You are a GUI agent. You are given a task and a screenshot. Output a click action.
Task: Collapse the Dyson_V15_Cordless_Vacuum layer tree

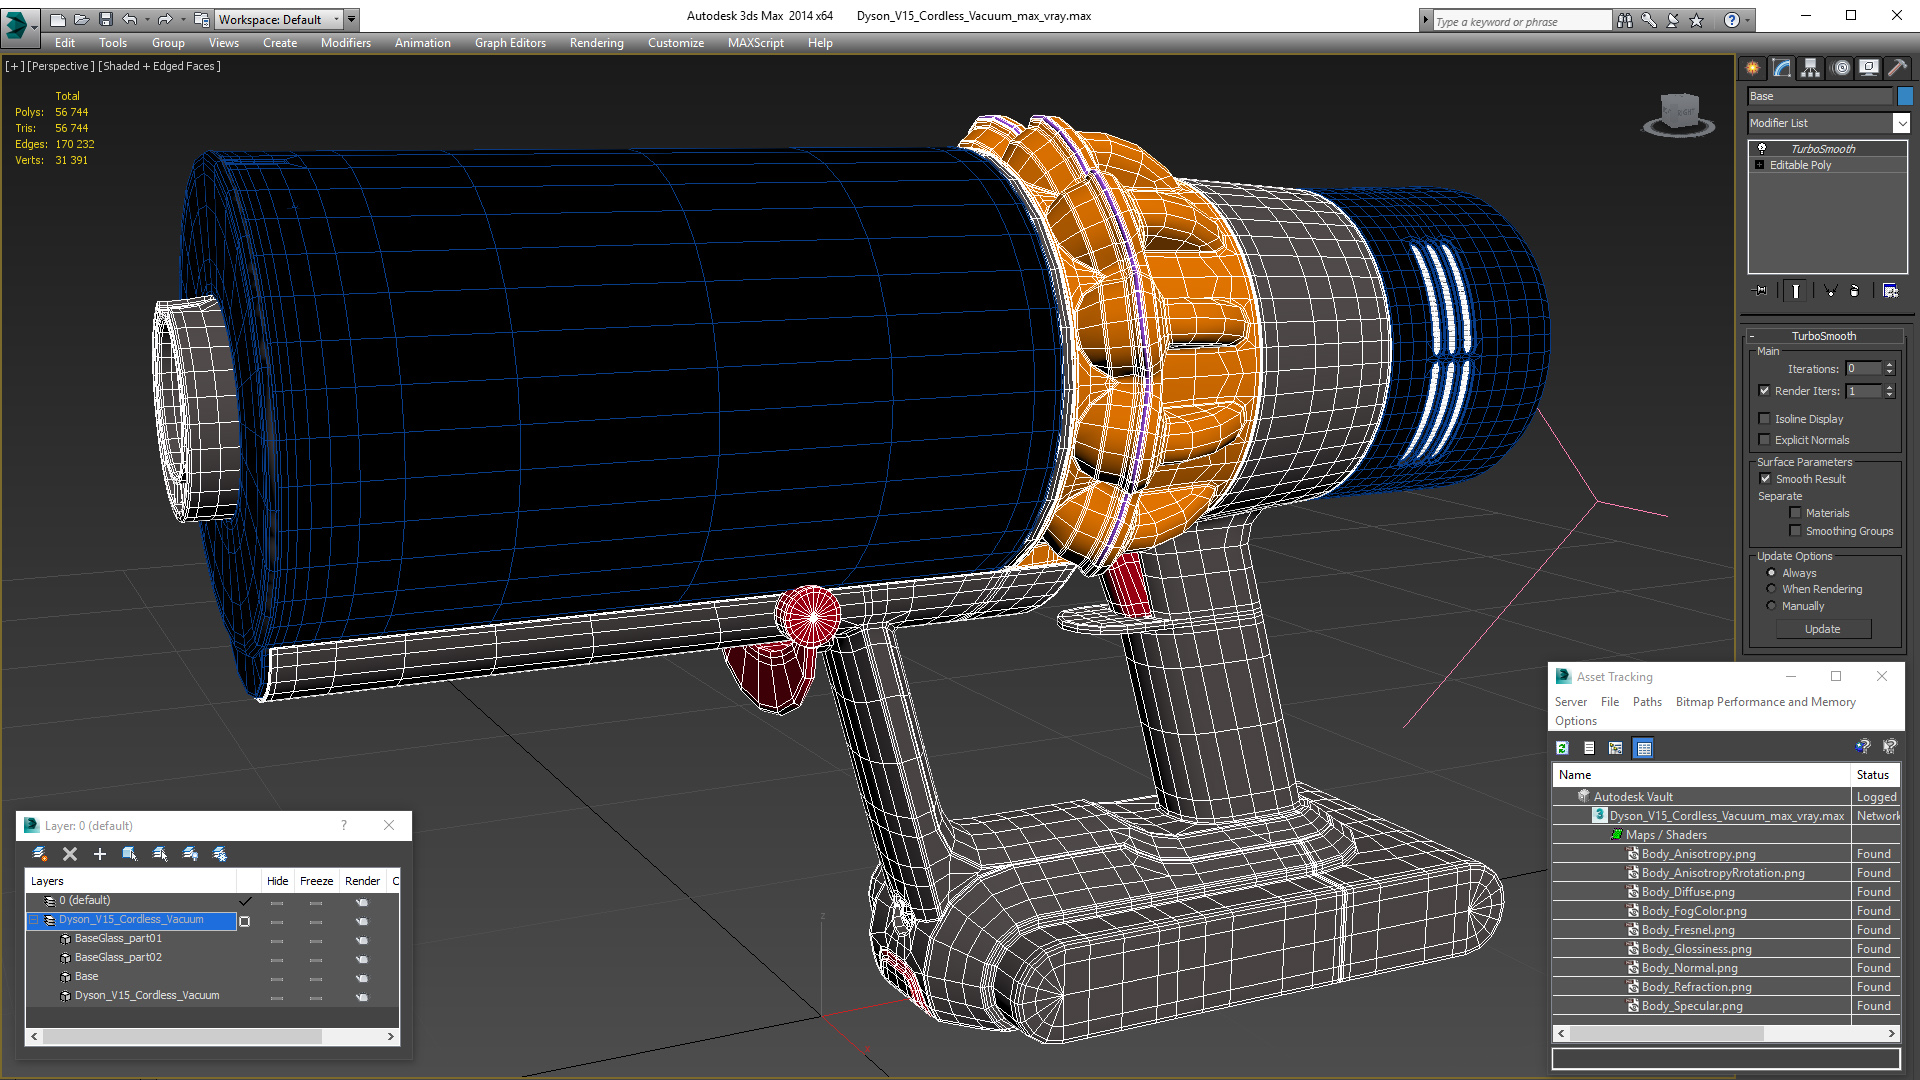(33, 920)
